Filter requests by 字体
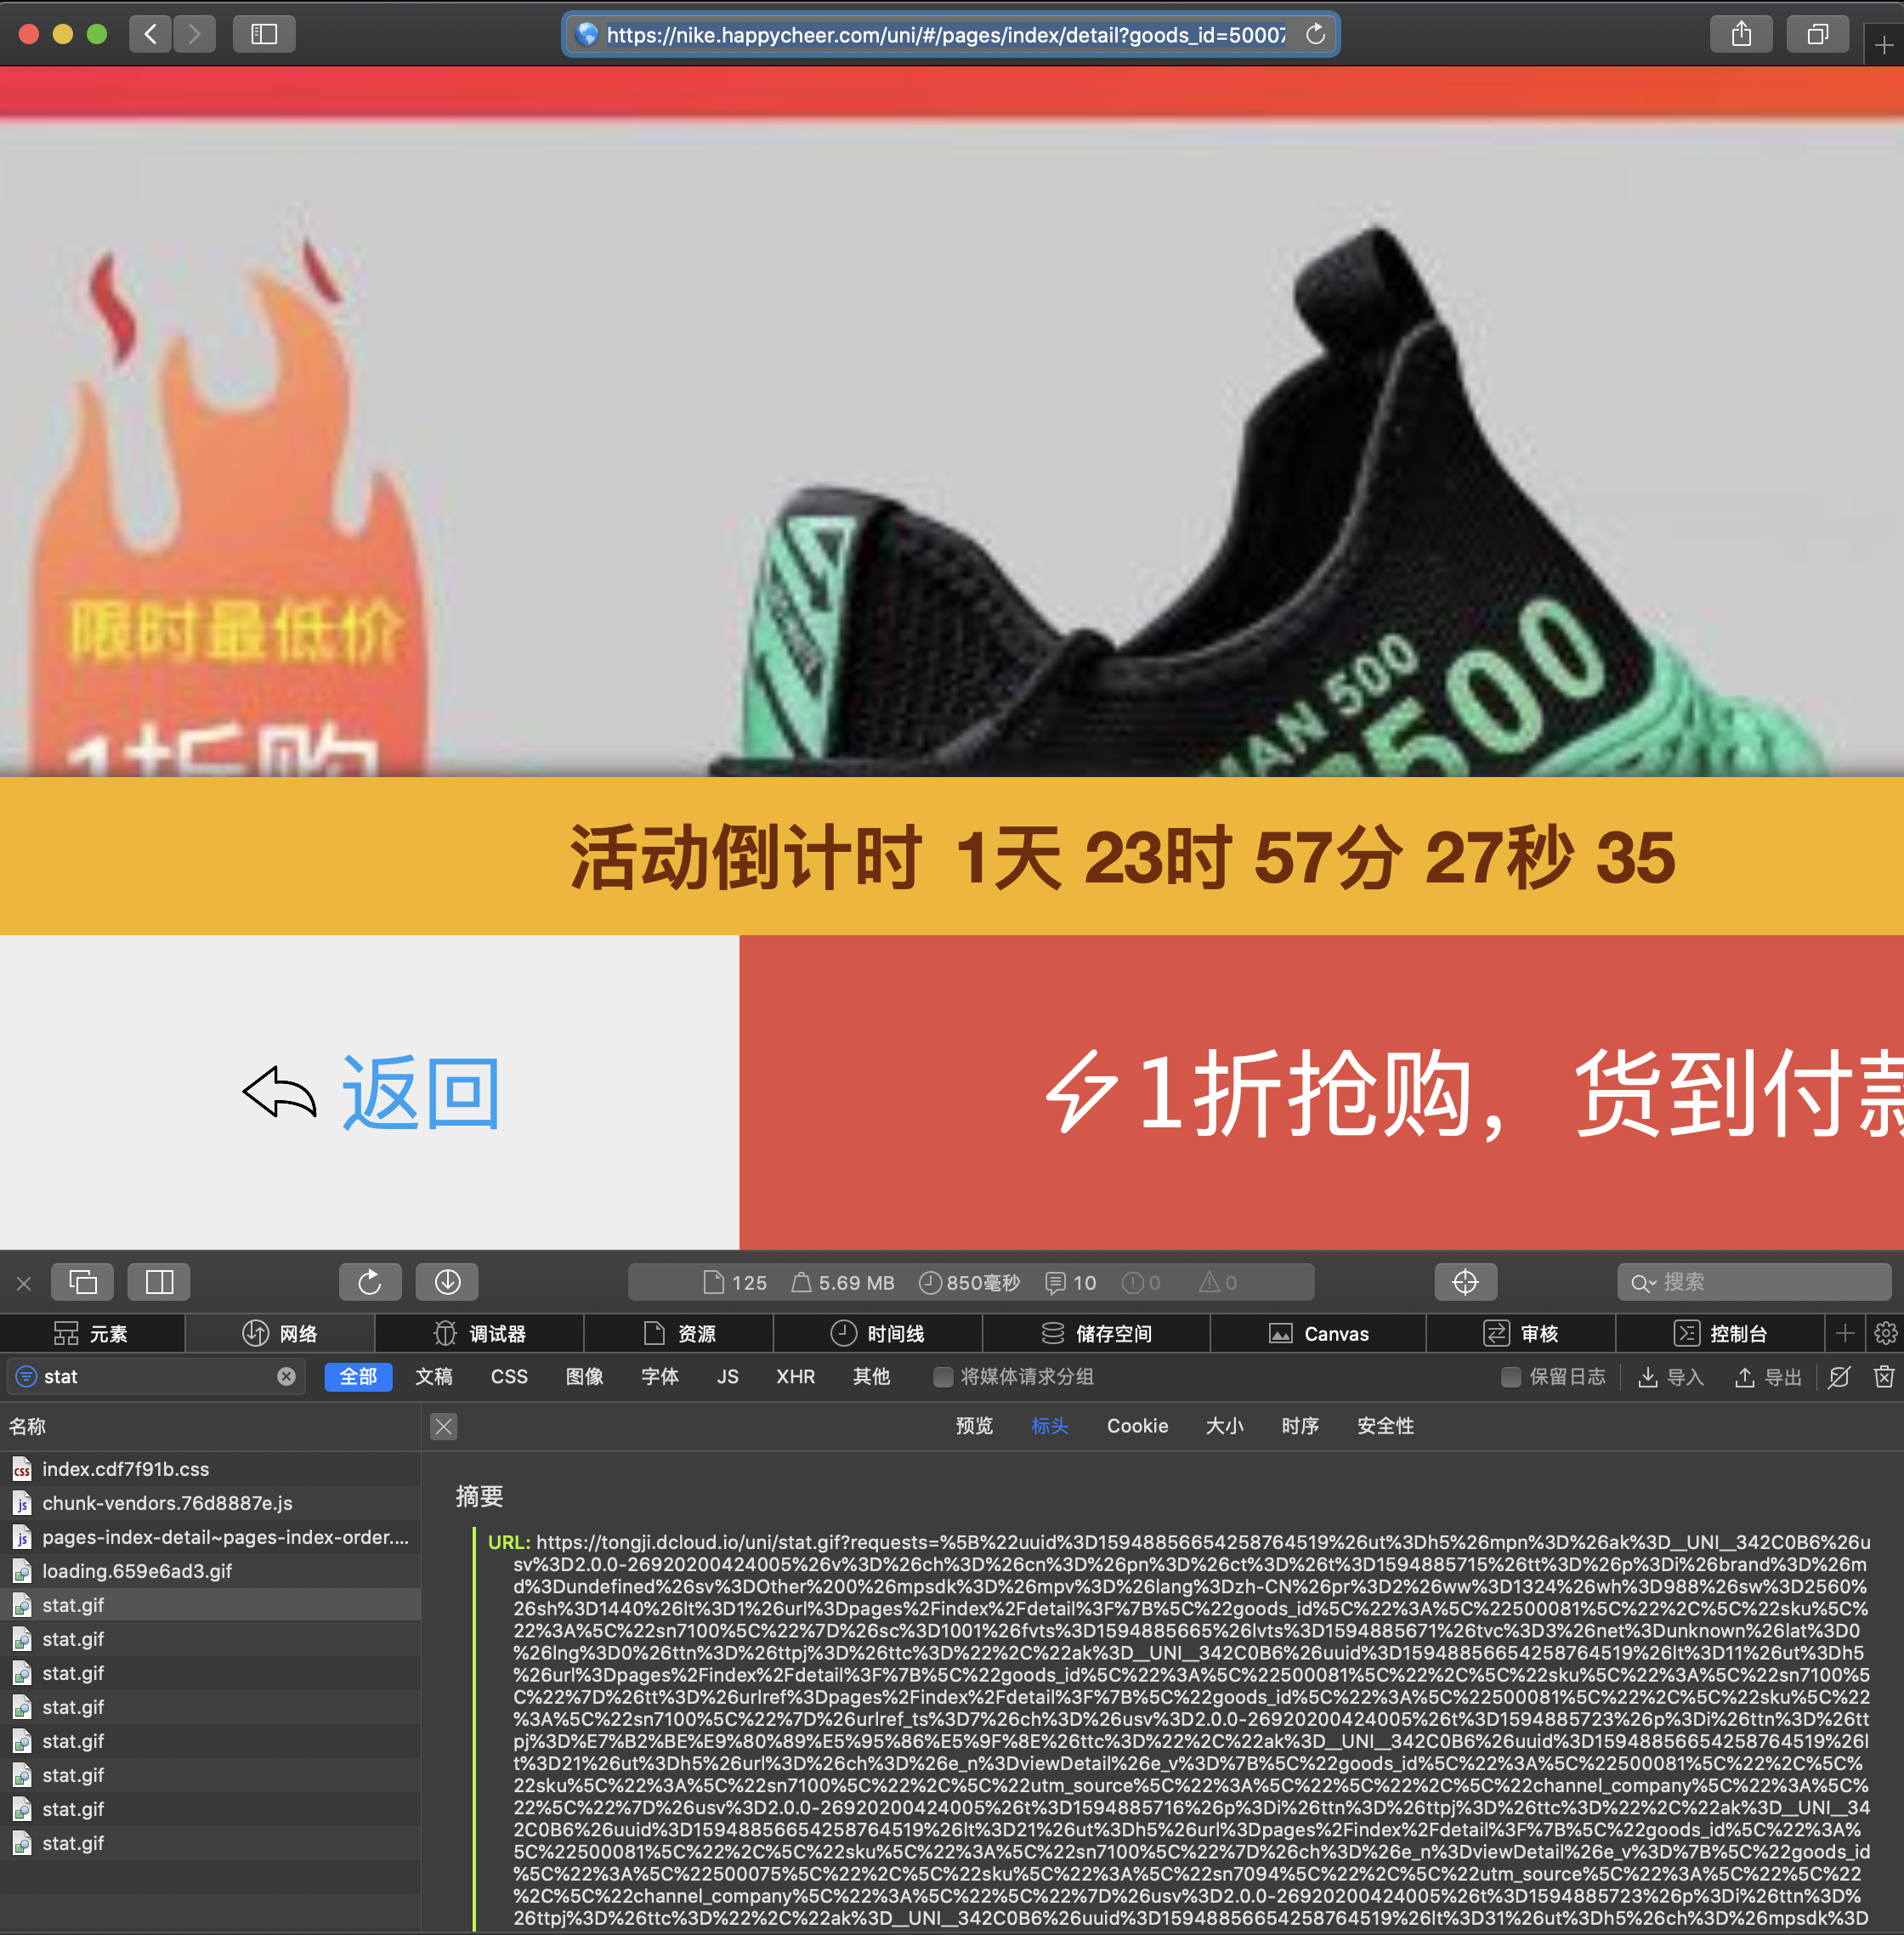The image size is (1904, 1935). point(660,1377)
